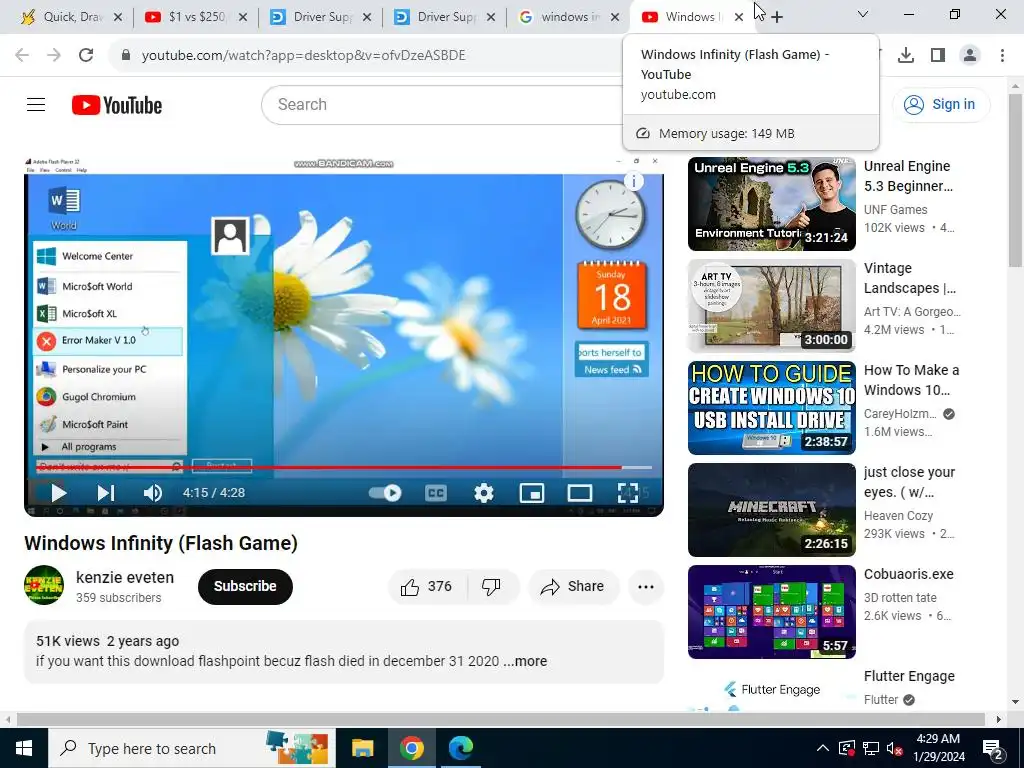Open the Minecraft just close your eyes thumbnail

tap(771, 509)
